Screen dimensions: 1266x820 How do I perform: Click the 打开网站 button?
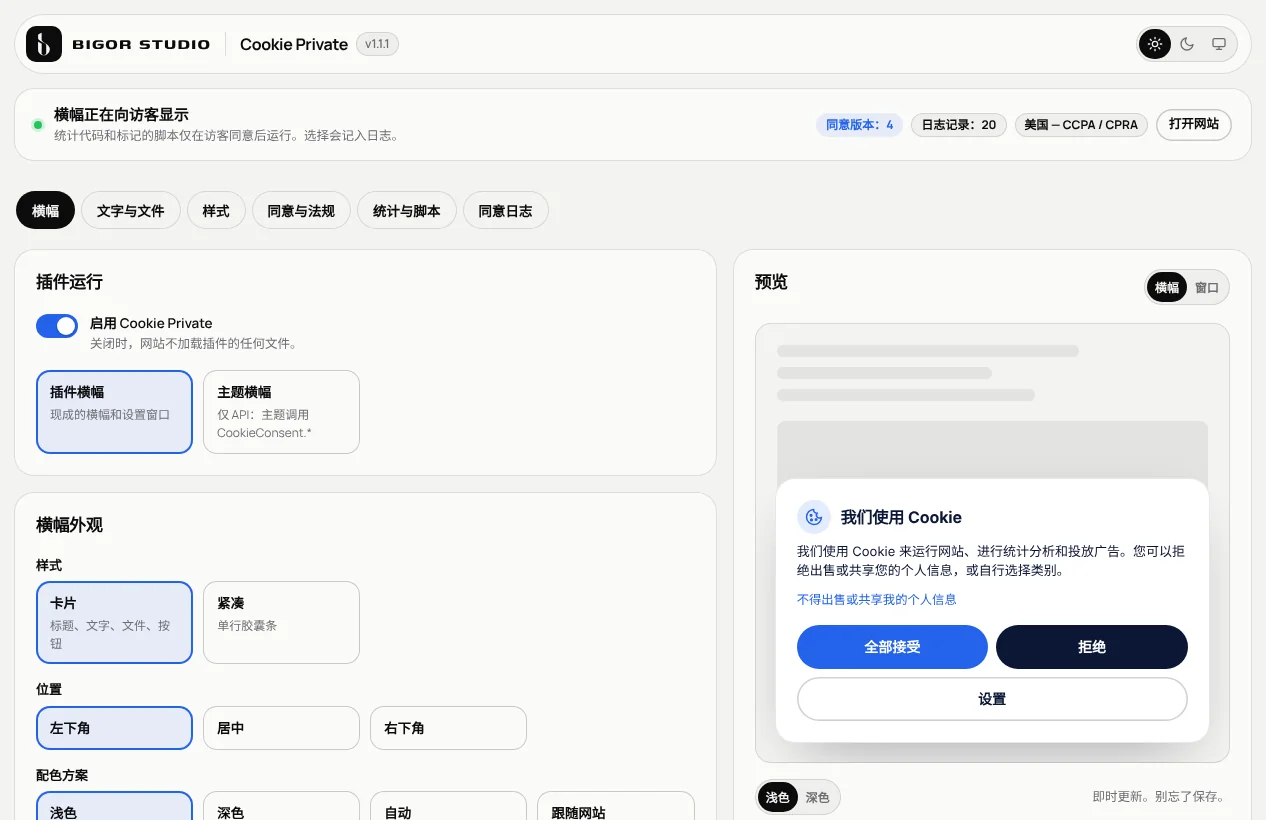click(x=1194, y=124)
